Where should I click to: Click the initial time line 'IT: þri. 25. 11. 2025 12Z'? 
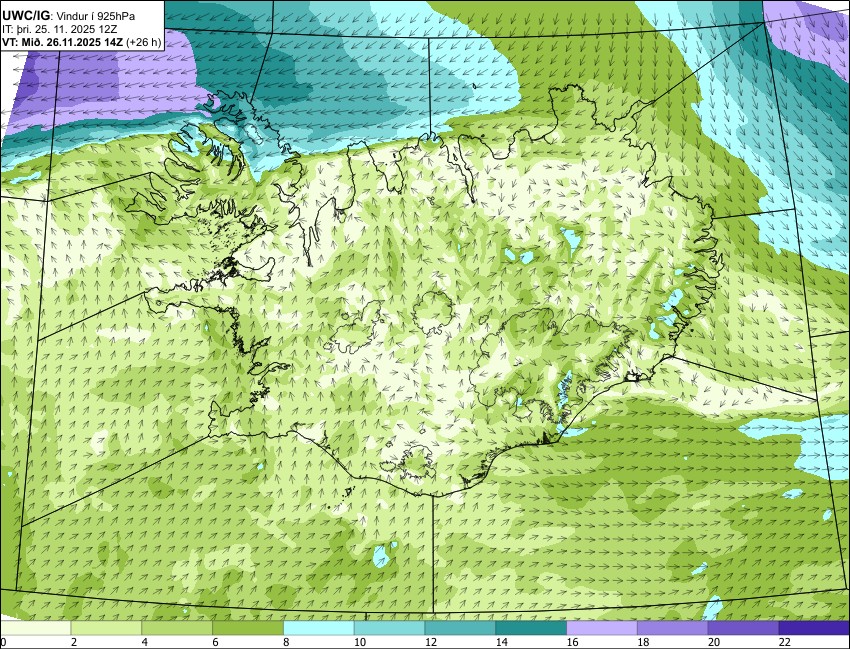[x=60, y=29]
